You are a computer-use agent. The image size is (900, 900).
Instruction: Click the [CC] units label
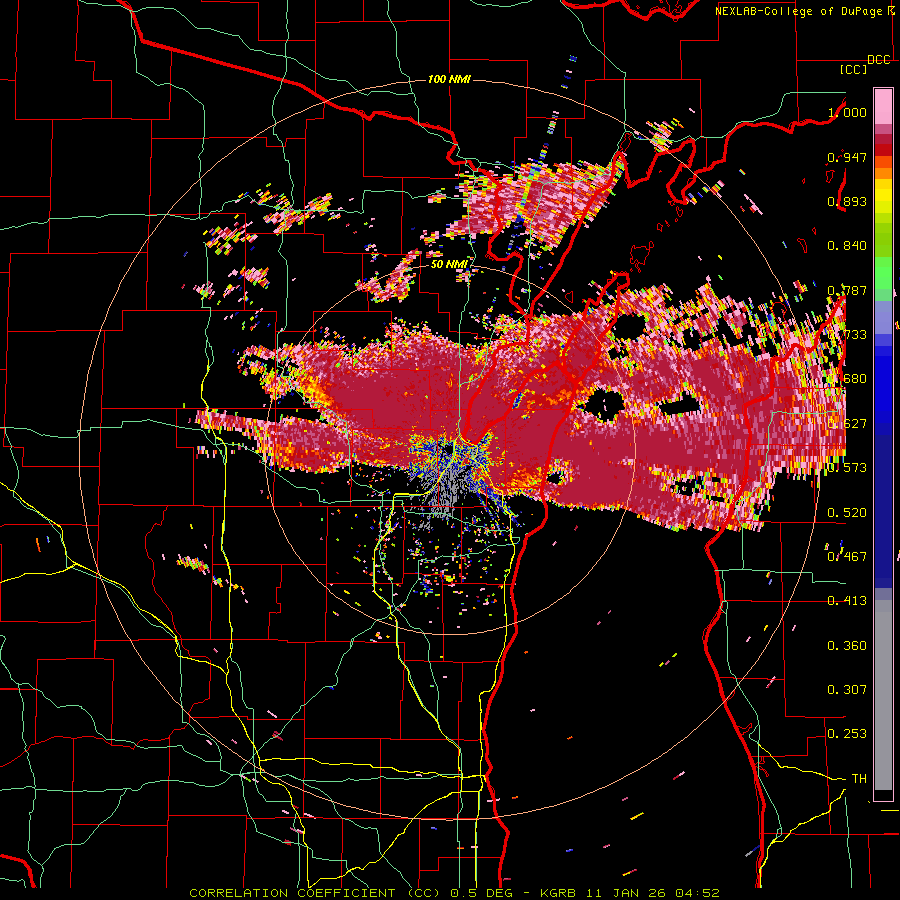point(853,69)
